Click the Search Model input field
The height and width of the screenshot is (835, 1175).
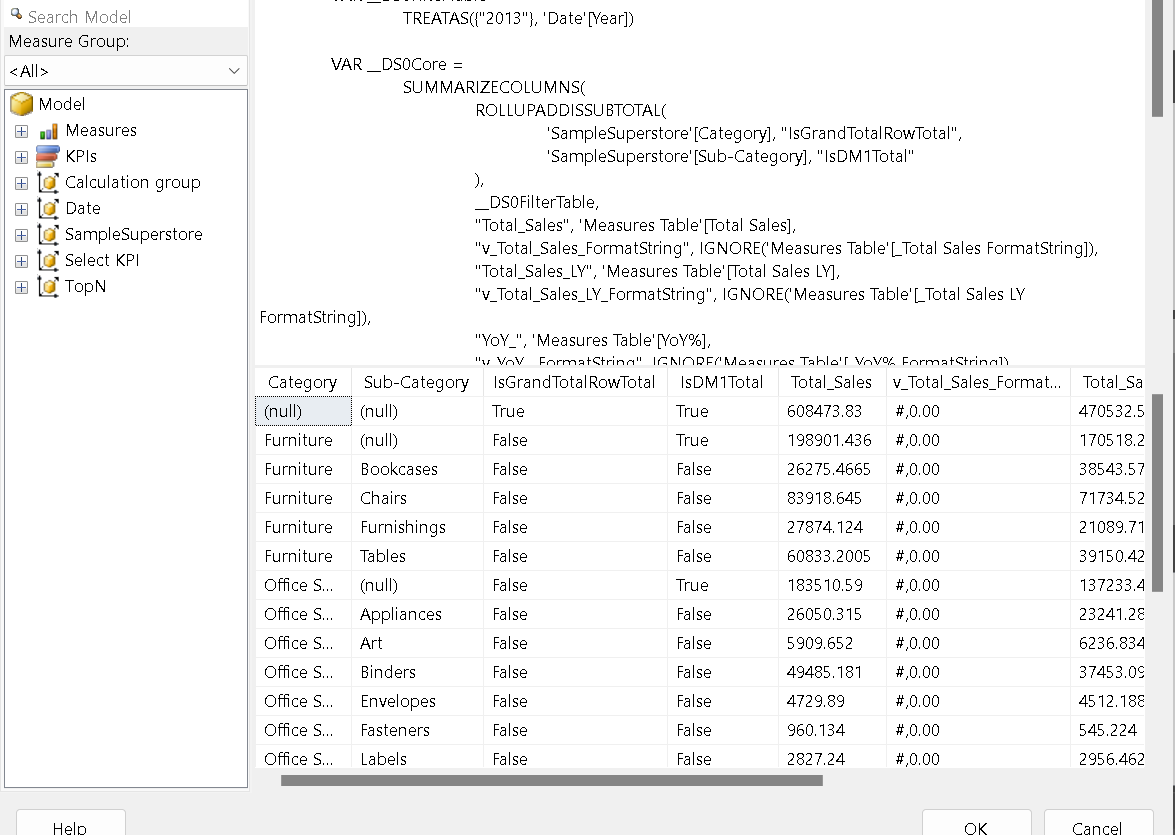(x=130, y=16)
